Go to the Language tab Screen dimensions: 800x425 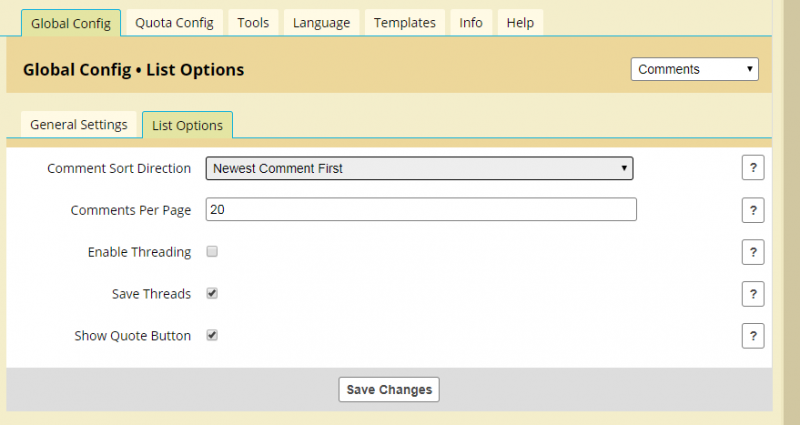[x=321, y=23]
